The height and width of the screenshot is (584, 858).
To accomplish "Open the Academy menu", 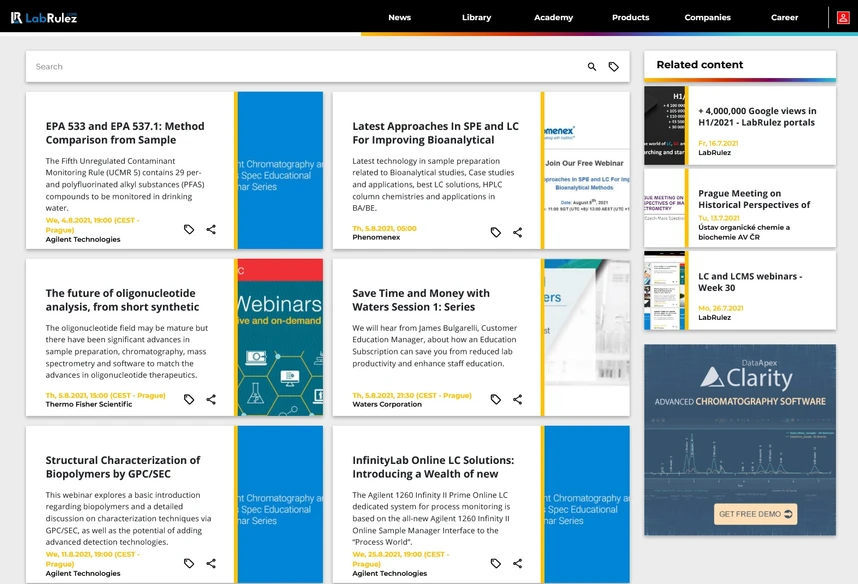I will (x=554, y=18).
